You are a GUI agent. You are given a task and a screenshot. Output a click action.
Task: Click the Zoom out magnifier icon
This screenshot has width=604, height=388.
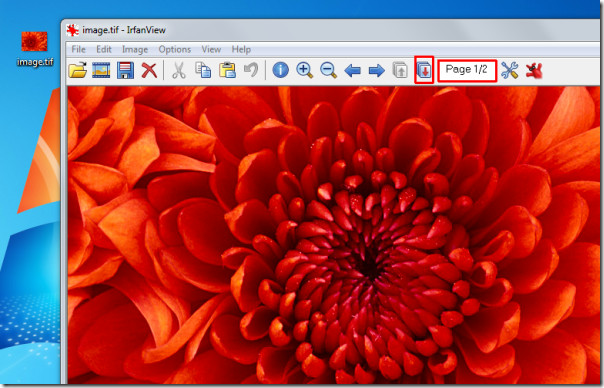pyautogui.click(x=329, y=70)
